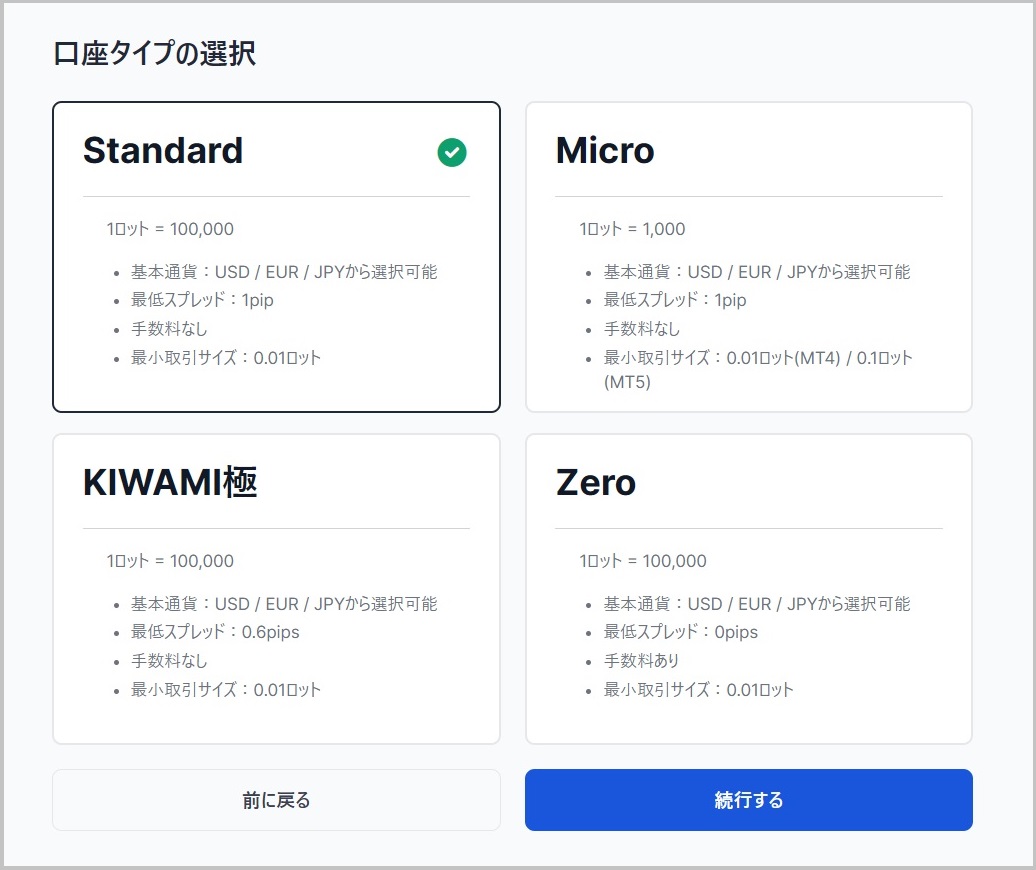Image resolution: width=1036 pixels, height=870 pixels.
Task: Click Standard's 最低スプレッド 1pip line
Action: [202, 300]
